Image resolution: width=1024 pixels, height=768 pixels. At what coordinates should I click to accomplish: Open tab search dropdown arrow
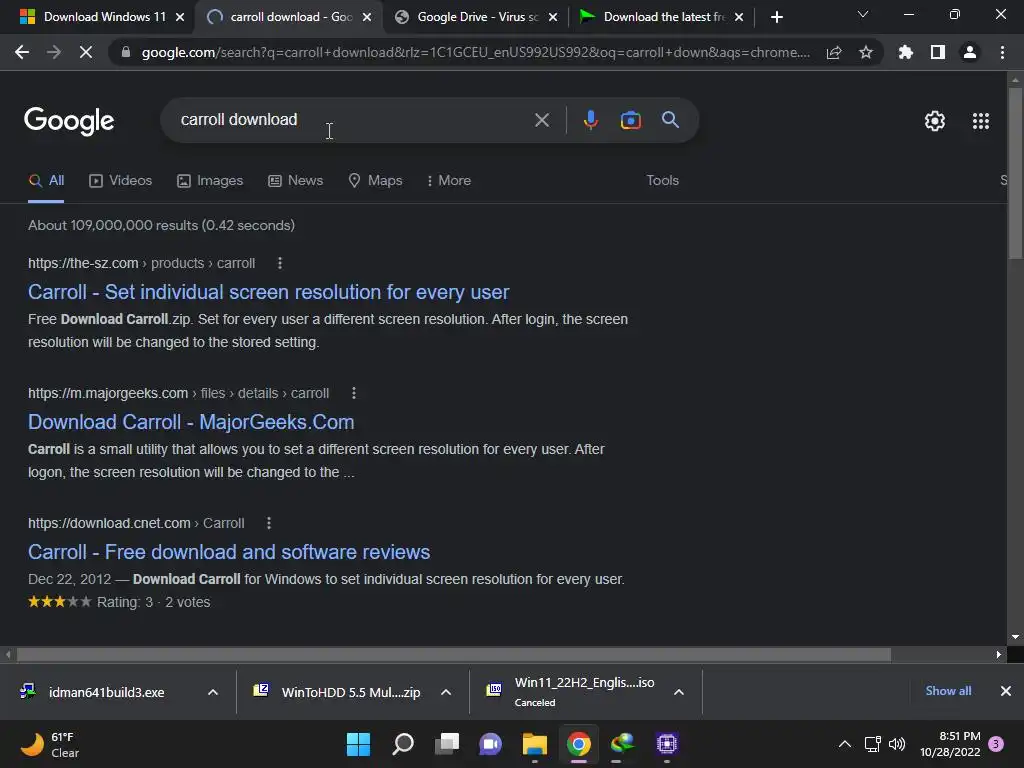(863, 15)
